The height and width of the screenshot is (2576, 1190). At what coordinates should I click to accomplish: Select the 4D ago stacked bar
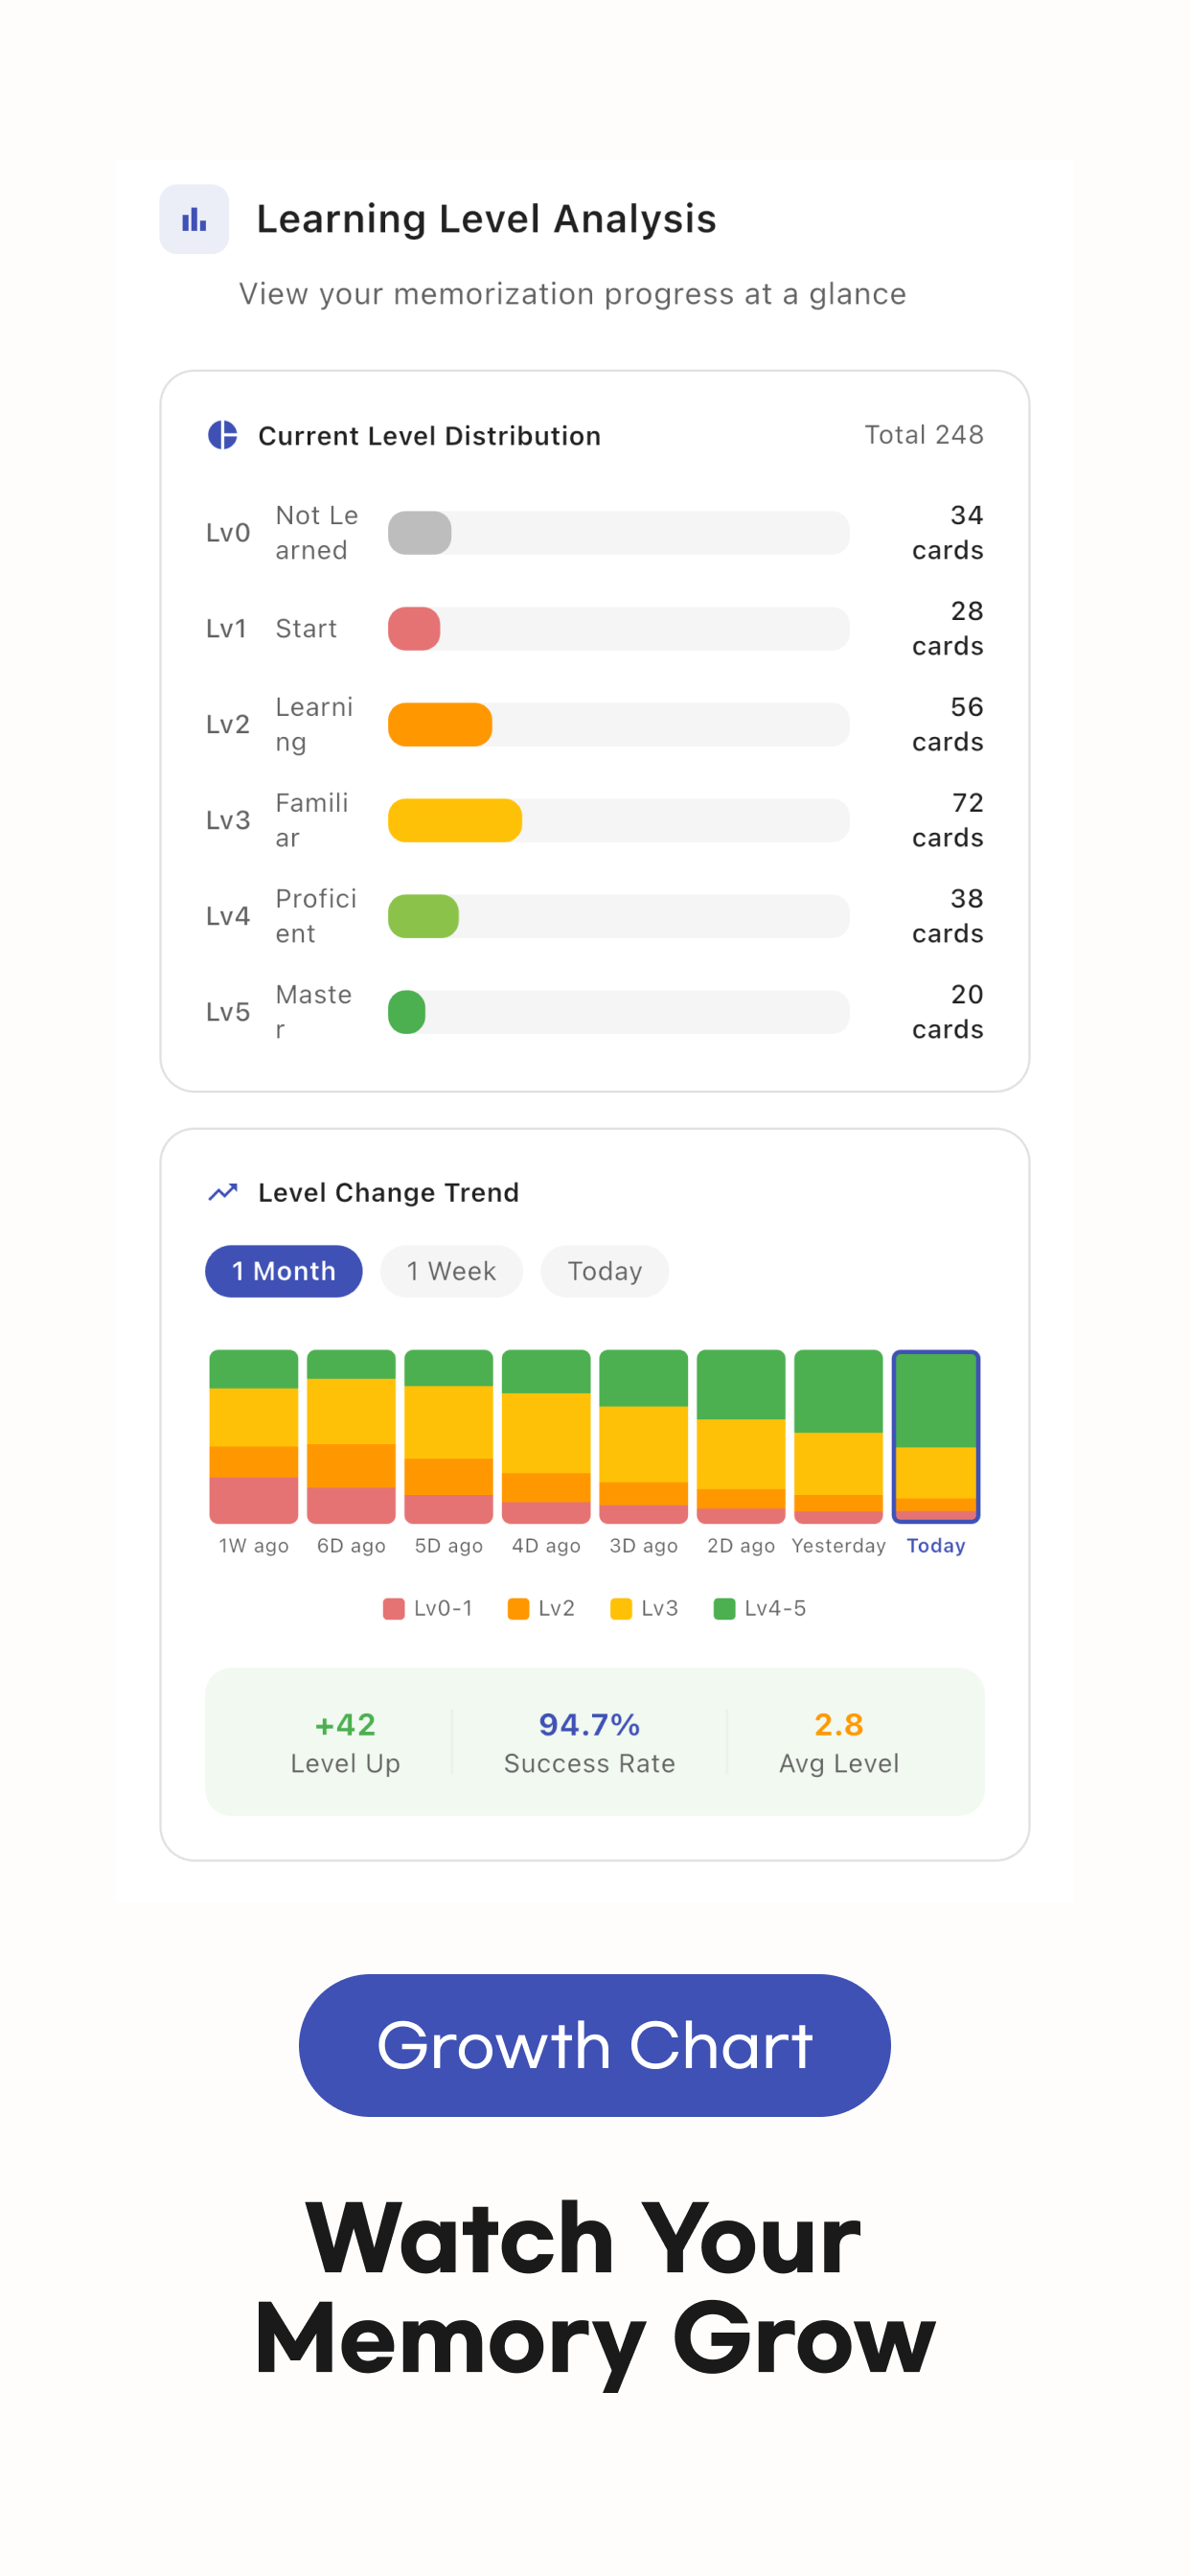[x=546, y=1437]
